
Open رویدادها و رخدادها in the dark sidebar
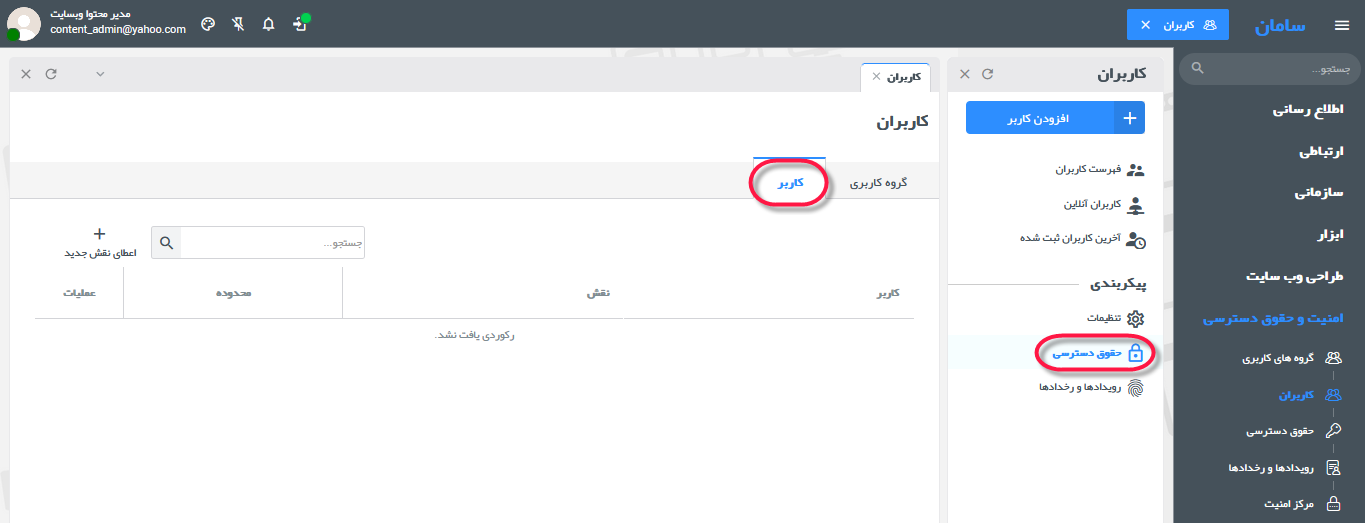click(x=1270, y=468)
